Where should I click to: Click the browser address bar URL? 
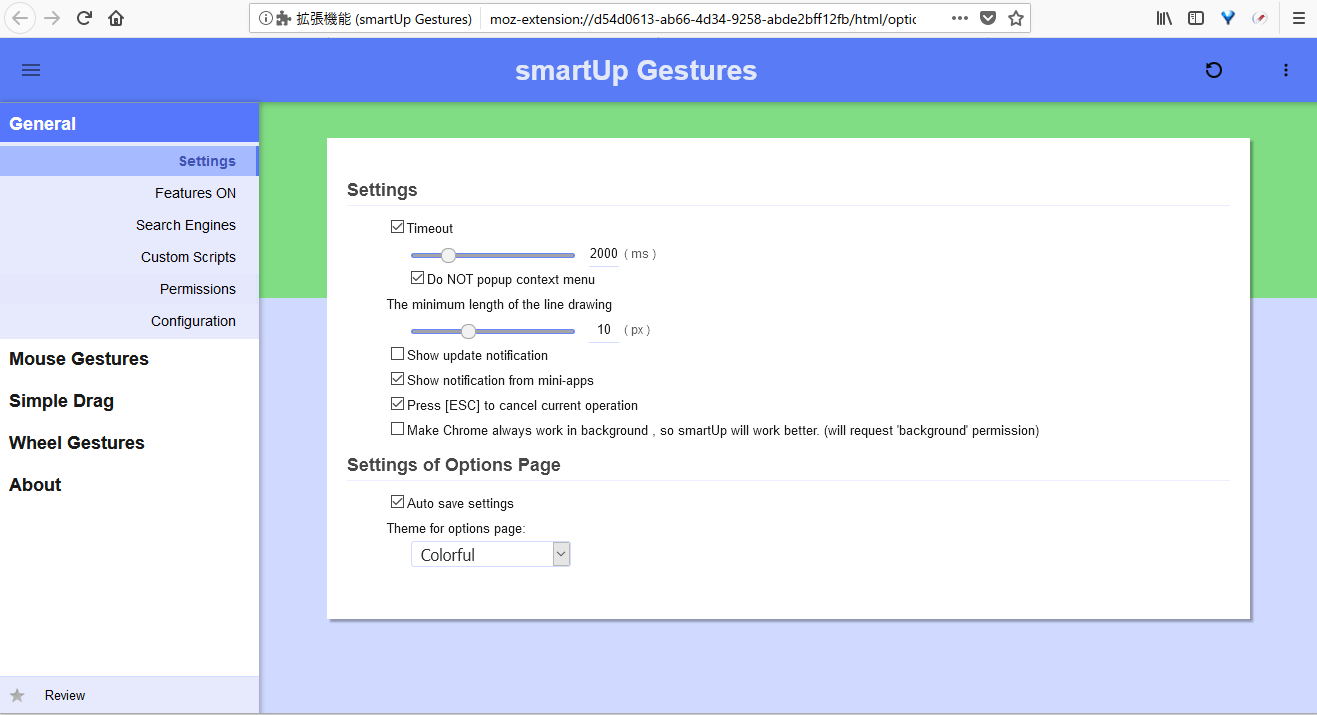click(x=702, y=18)
